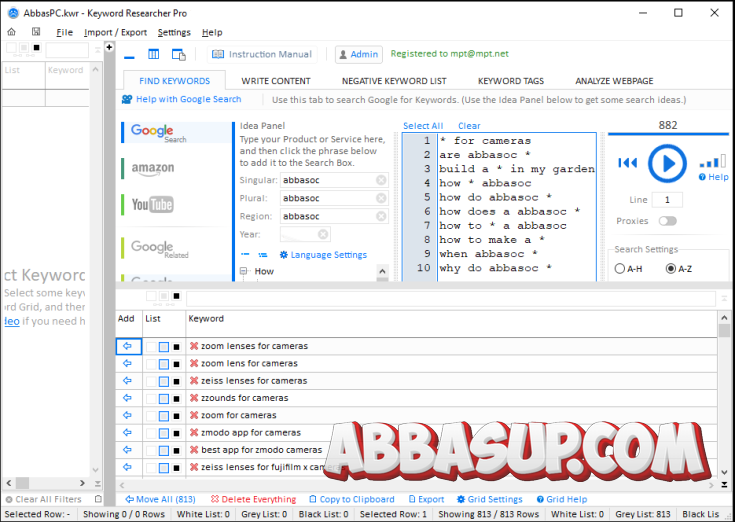The height and width of the screenshot is (522, 735).
Task: Open the Instruction Manual
Action: 262,54
